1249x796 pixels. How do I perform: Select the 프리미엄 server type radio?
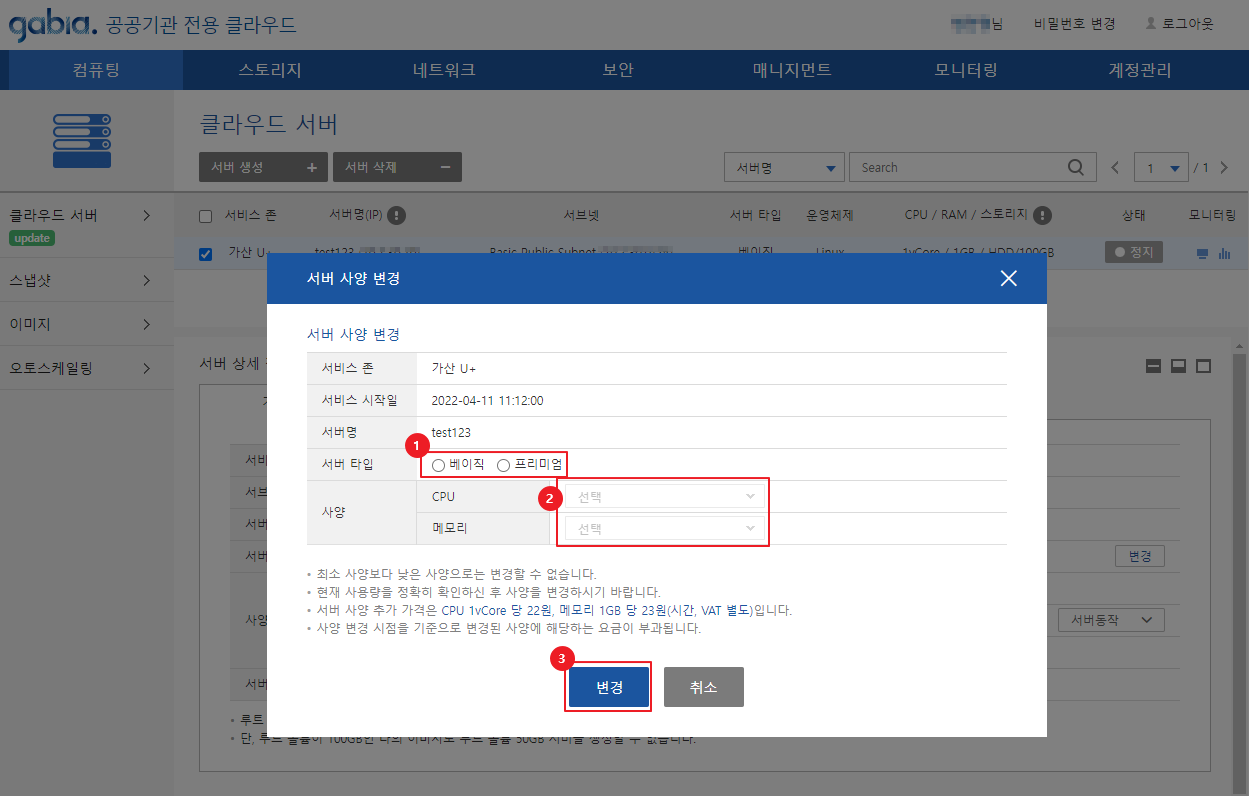tap(504, 465)
